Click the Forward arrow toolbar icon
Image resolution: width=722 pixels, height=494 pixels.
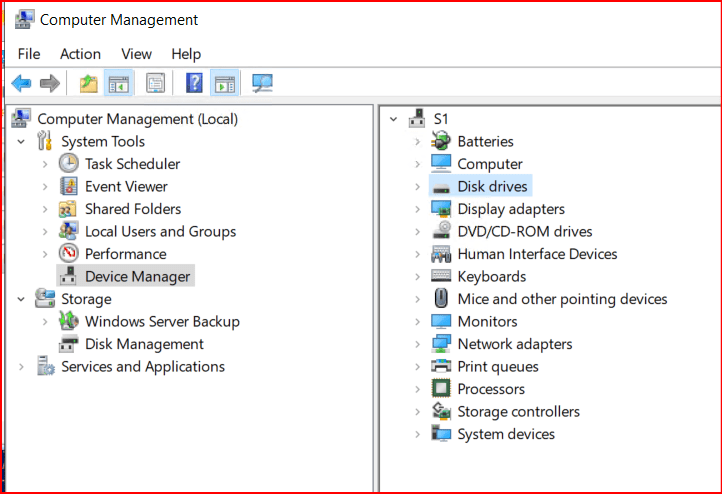[x=50, y=83]
